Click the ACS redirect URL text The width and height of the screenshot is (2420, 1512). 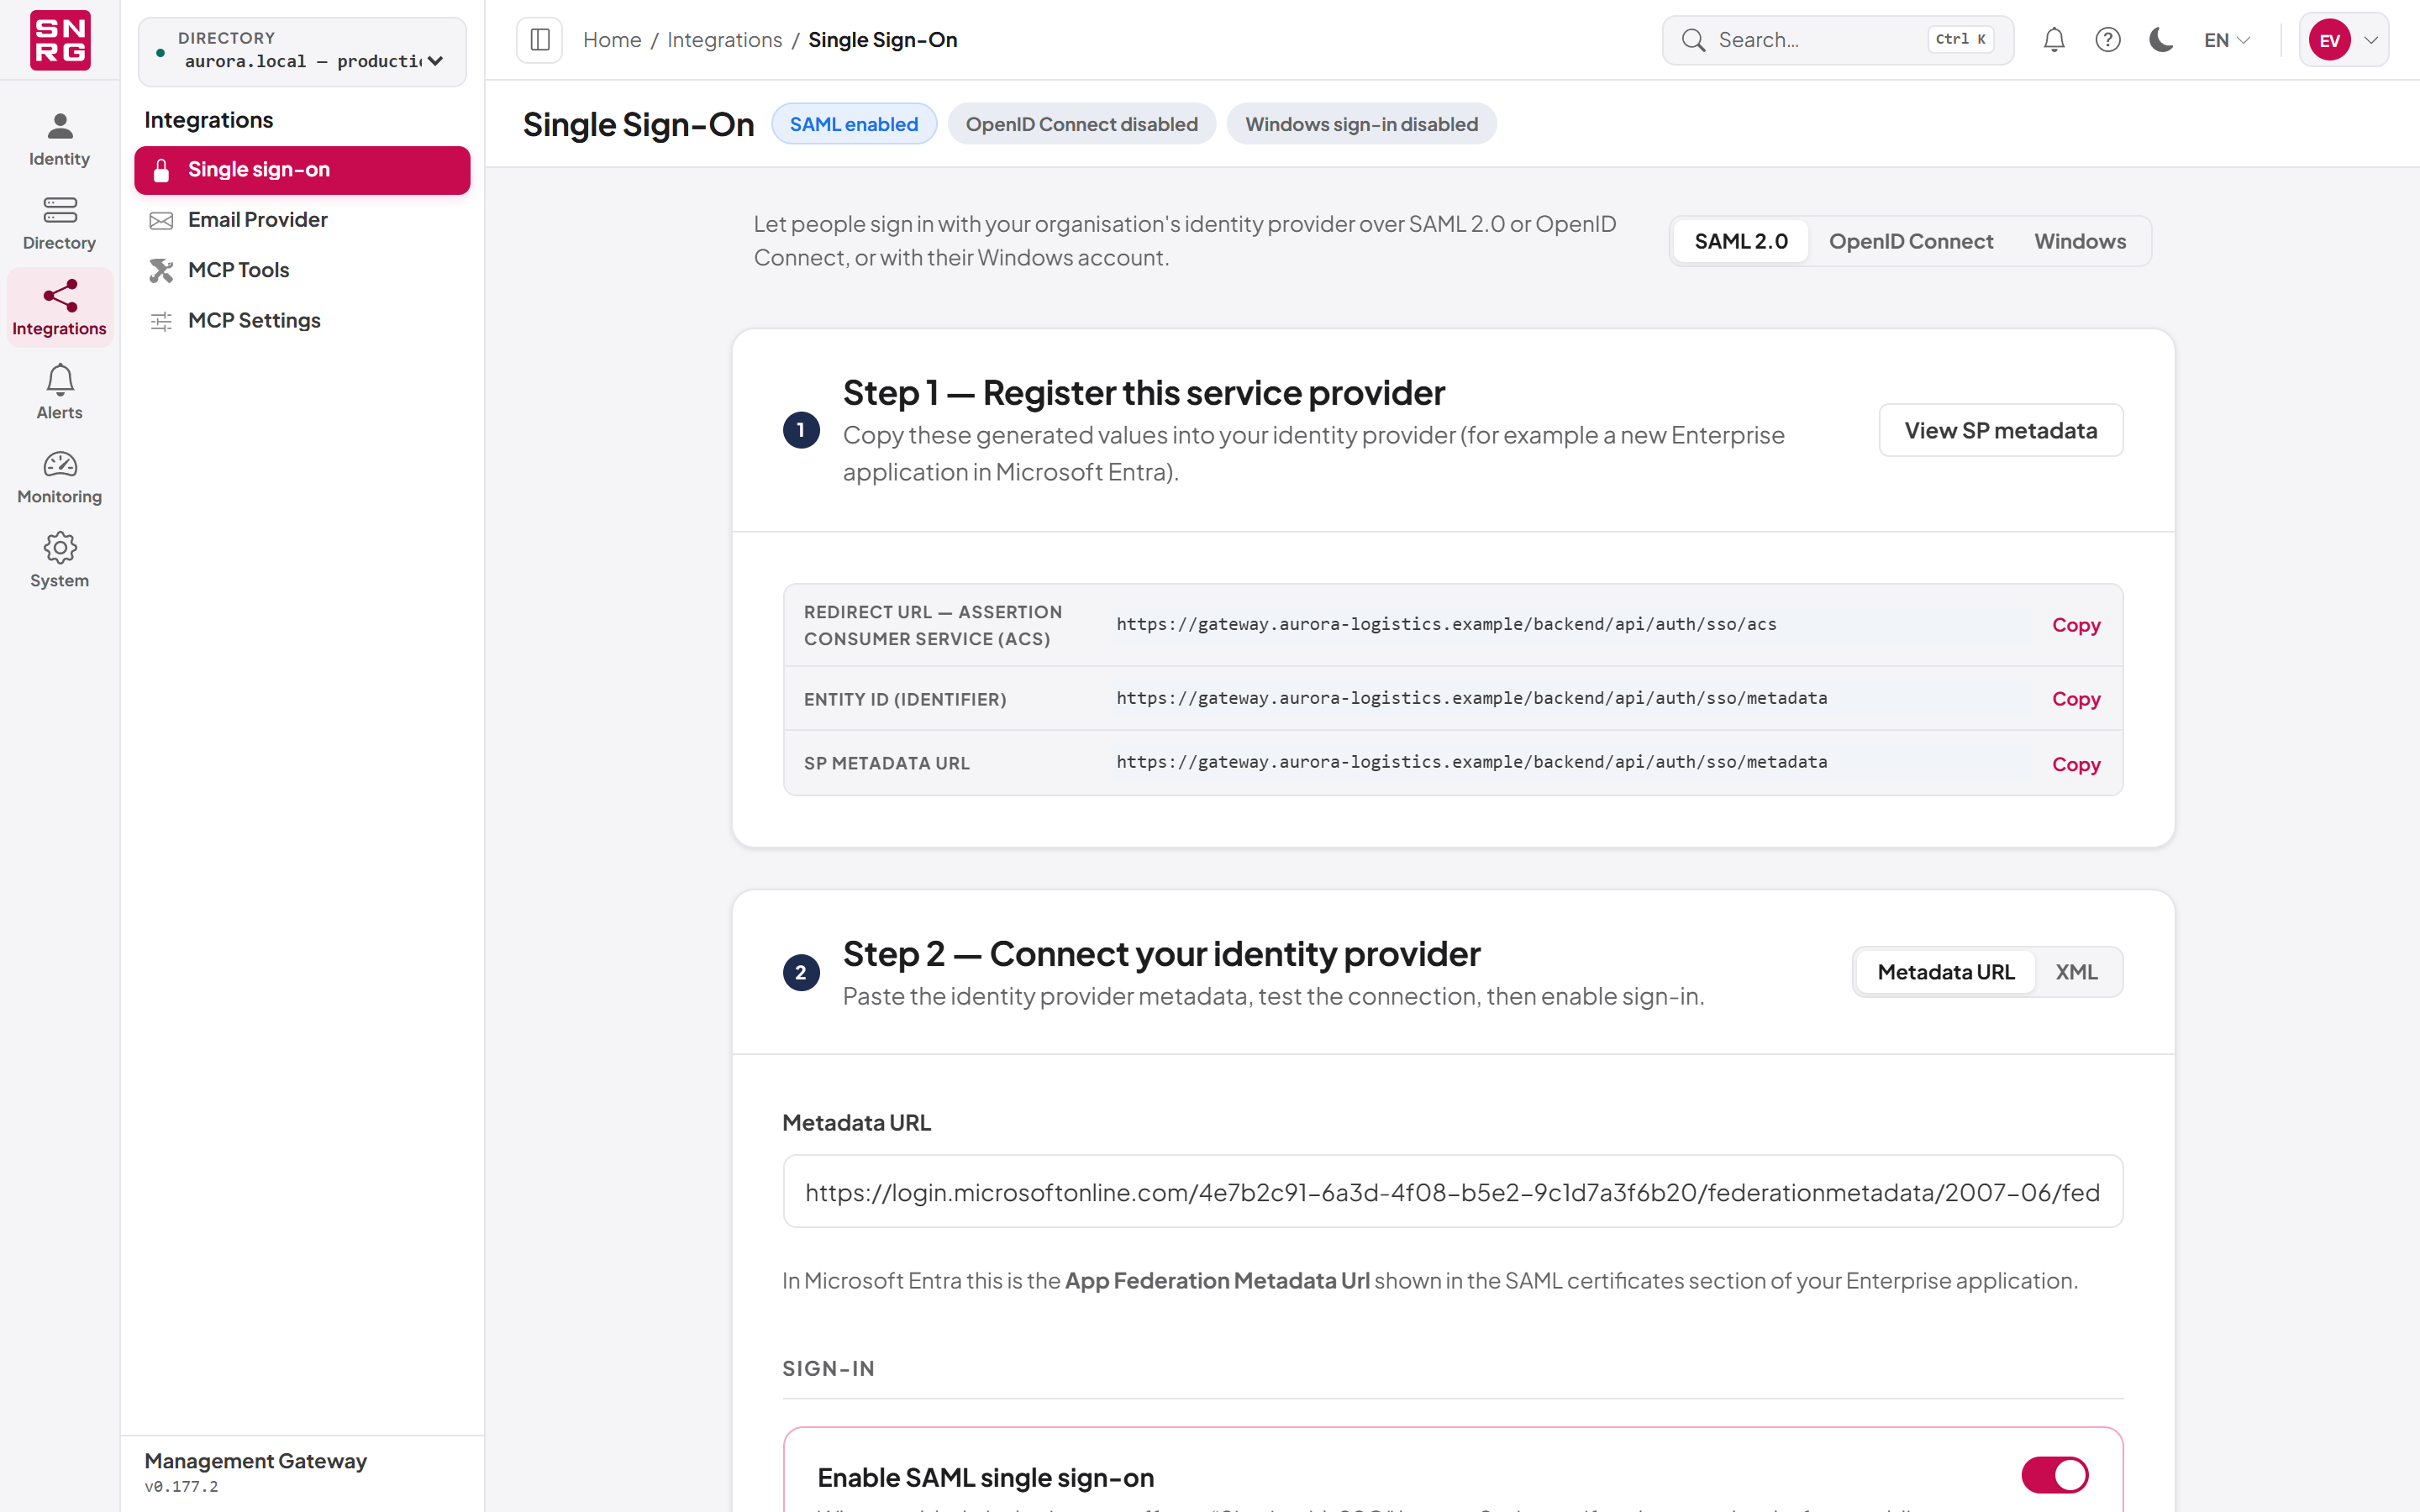tap(1446, 624)
